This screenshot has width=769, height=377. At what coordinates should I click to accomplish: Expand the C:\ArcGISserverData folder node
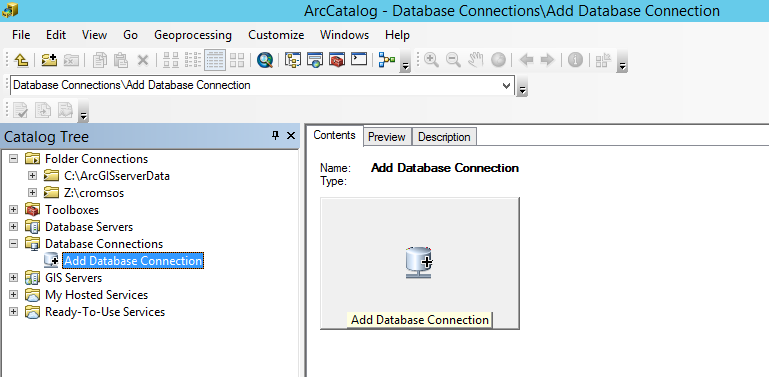[x=33, y=176]
